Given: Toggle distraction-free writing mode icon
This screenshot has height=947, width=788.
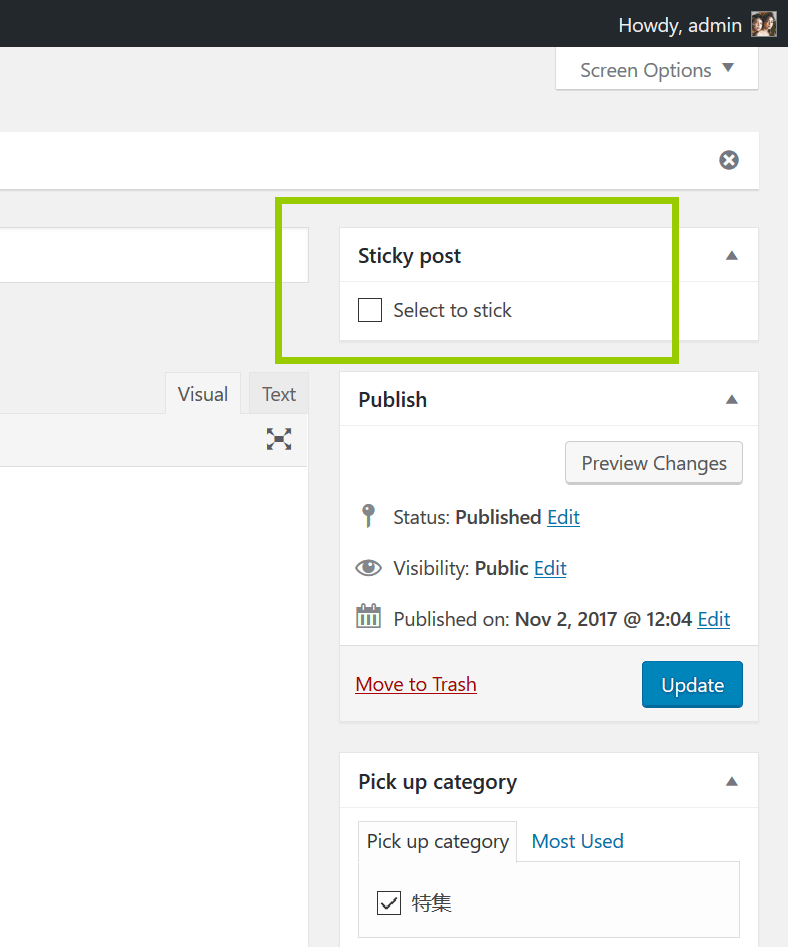Looking at the screenshot, I should click(279, 439).
